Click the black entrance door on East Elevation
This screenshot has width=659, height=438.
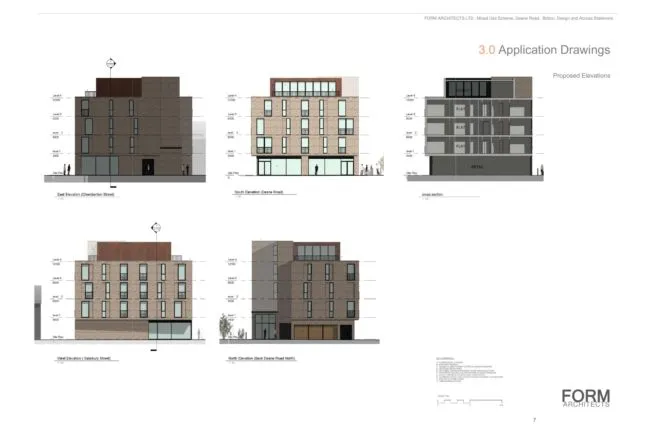[148, 167]
